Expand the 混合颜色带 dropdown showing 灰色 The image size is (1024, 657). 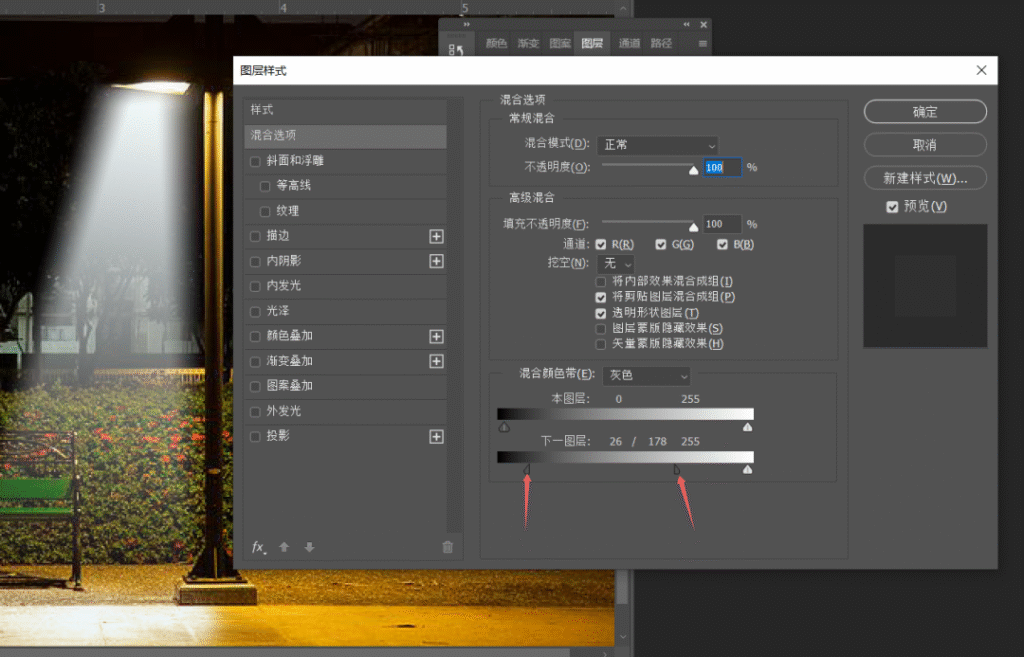646,376
